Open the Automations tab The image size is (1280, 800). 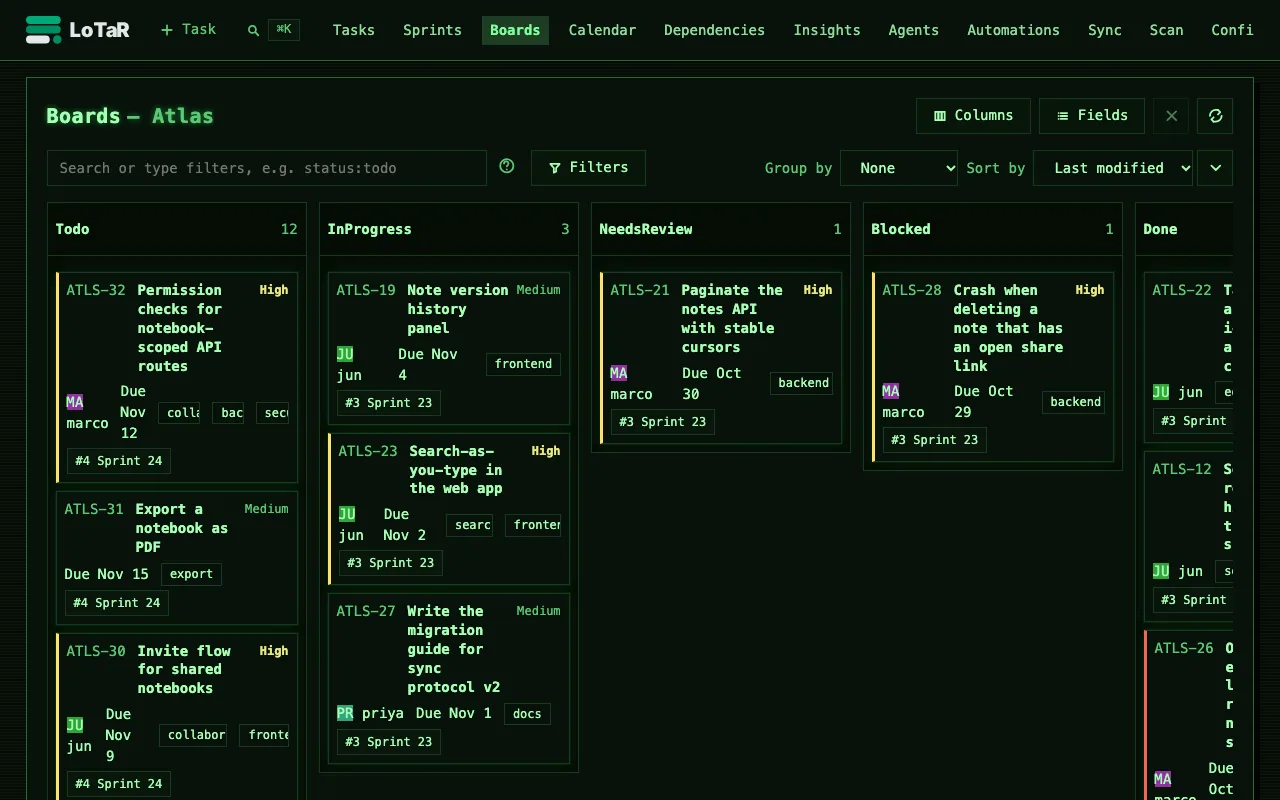[1013, 30]
